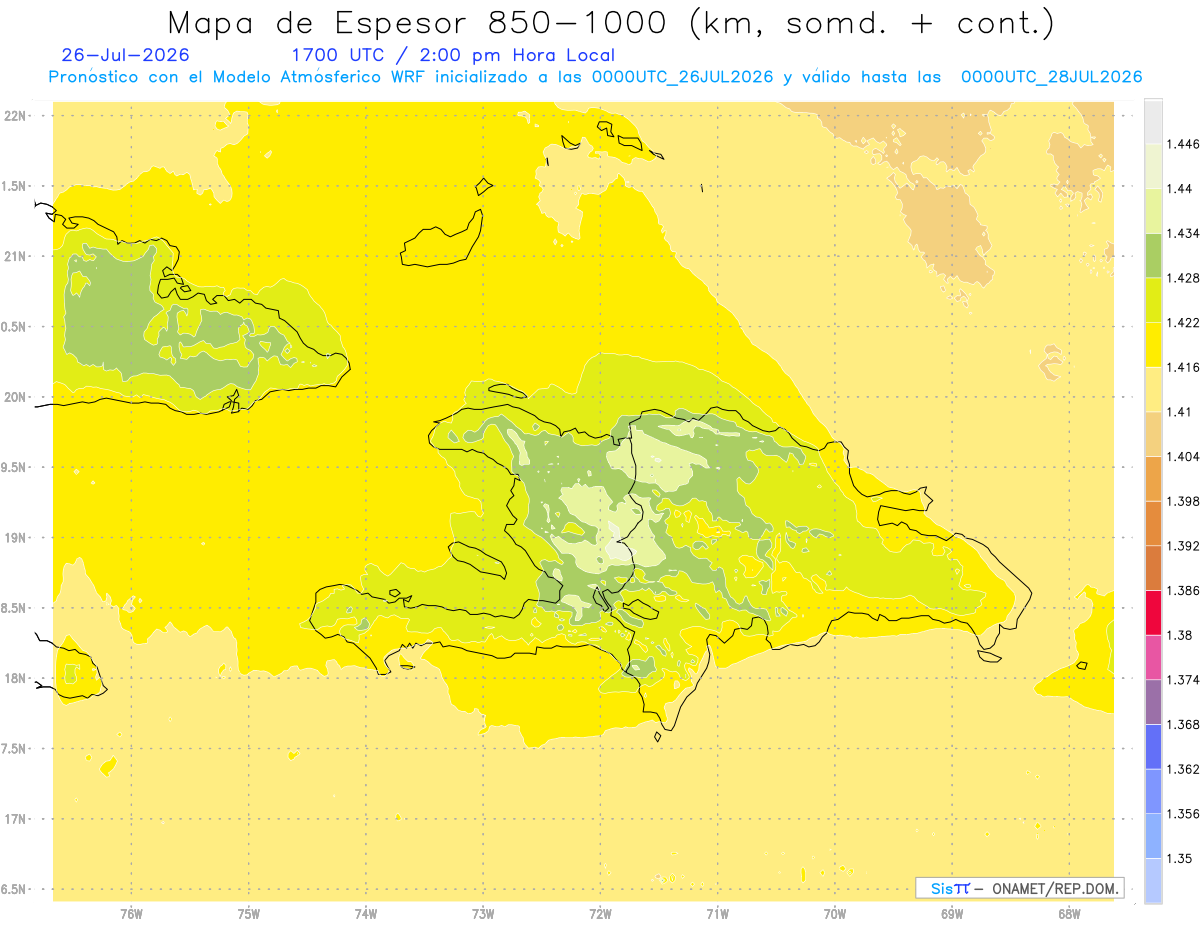Image resolution: width=1200 pixels, height=927 pixels.
Task: Click the colorbar value 1.386
Action: 1185,590
